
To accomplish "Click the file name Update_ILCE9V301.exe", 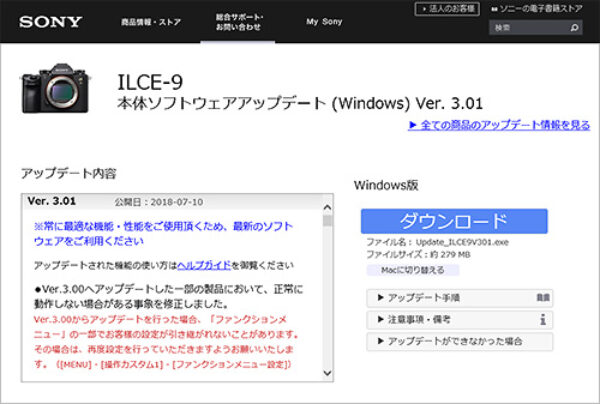I will [x=462, y=242].
